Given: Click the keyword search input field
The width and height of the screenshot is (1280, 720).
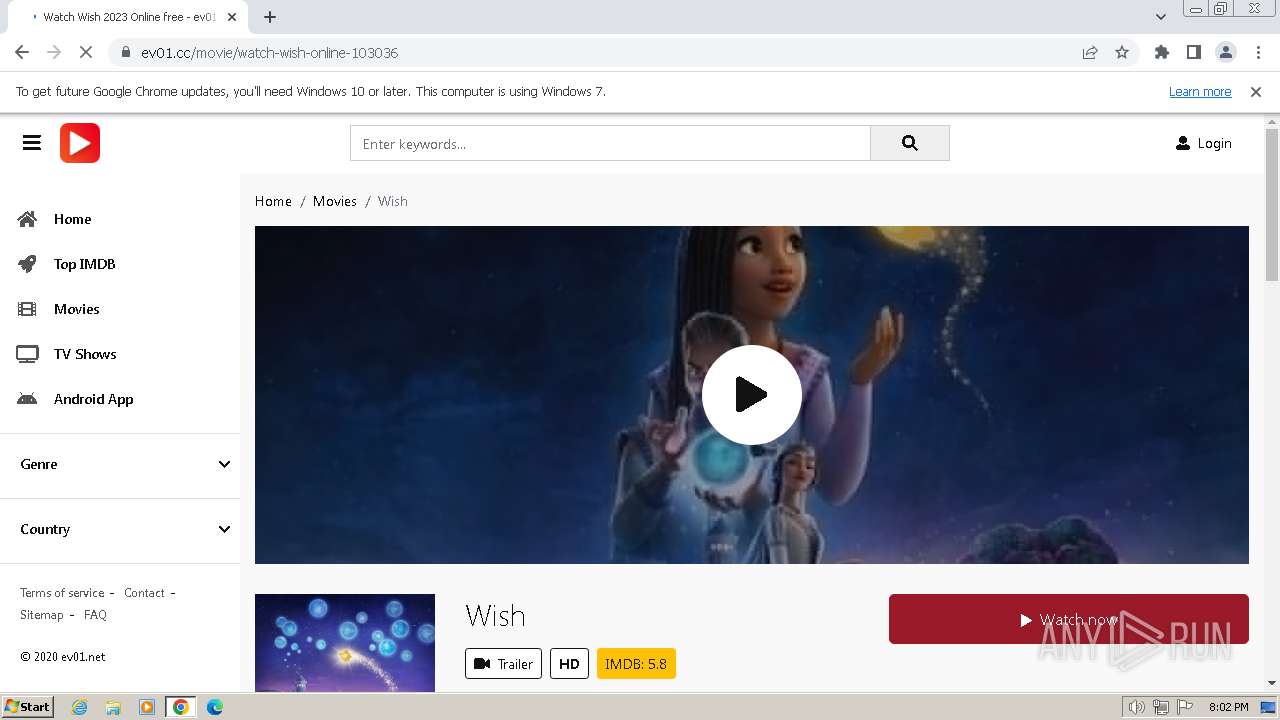Looking at the screenshot, I should (610, 143).
